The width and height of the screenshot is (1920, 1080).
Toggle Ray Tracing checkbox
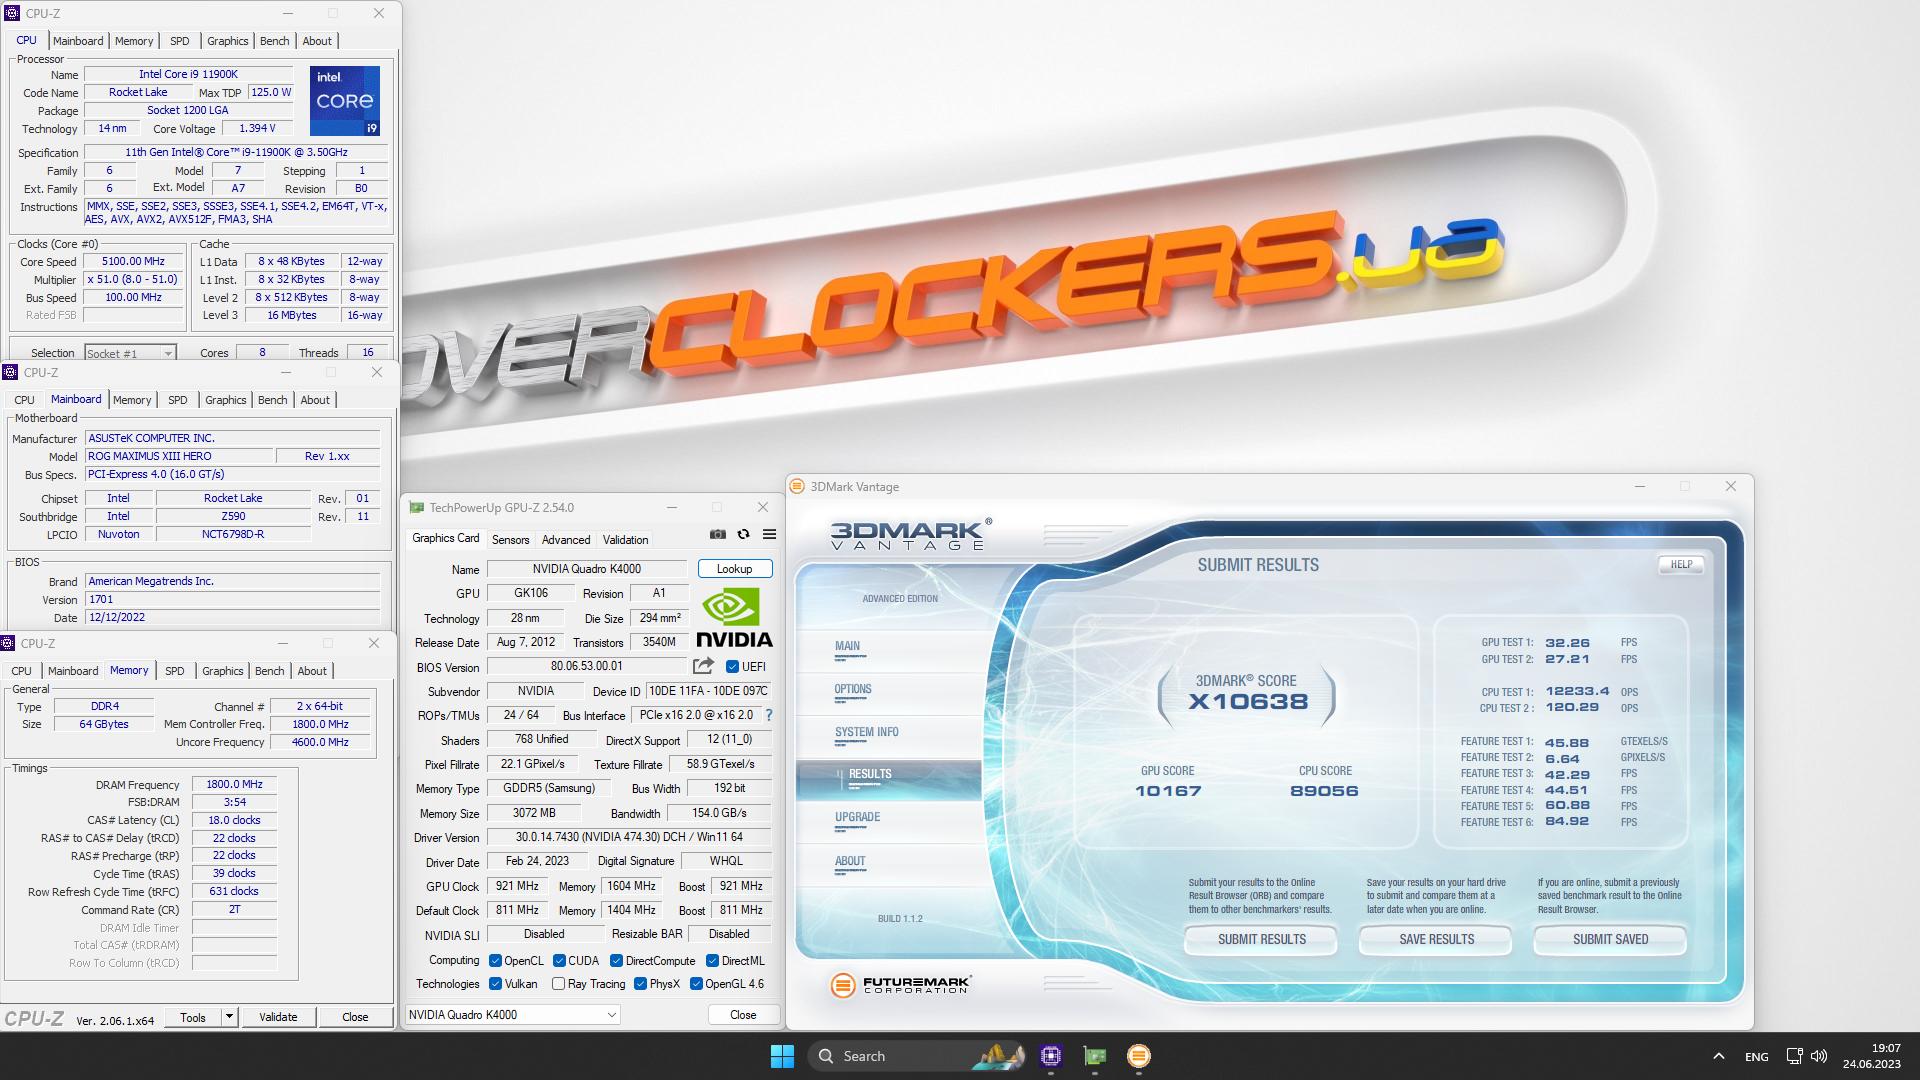[559, 984]
